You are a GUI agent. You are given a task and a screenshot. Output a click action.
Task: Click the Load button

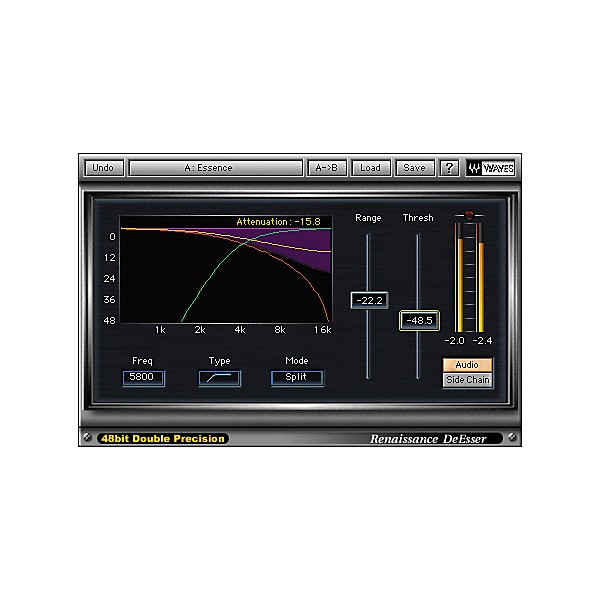click(x=371, y=168)
